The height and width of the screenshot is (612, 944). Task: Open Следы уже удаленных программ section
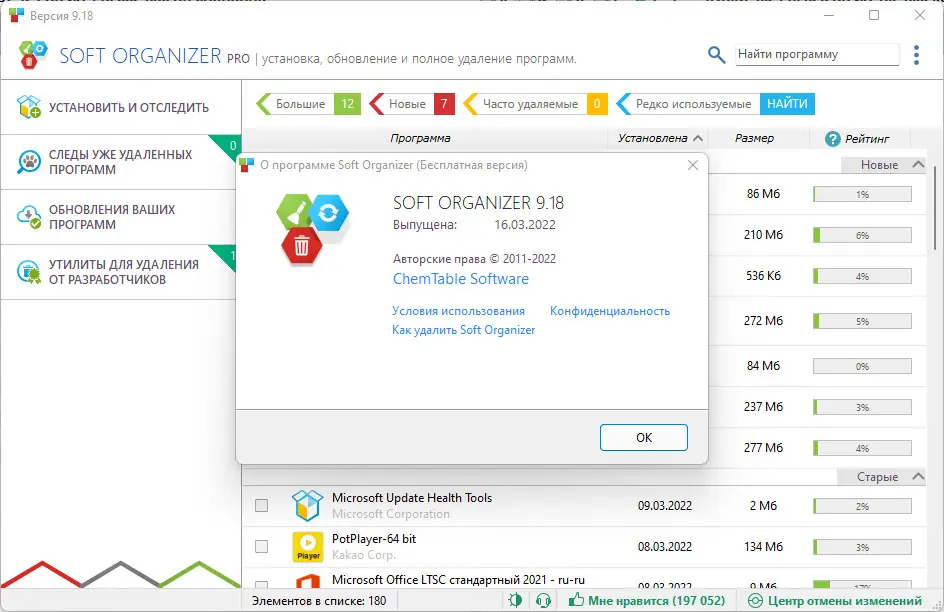120,162
